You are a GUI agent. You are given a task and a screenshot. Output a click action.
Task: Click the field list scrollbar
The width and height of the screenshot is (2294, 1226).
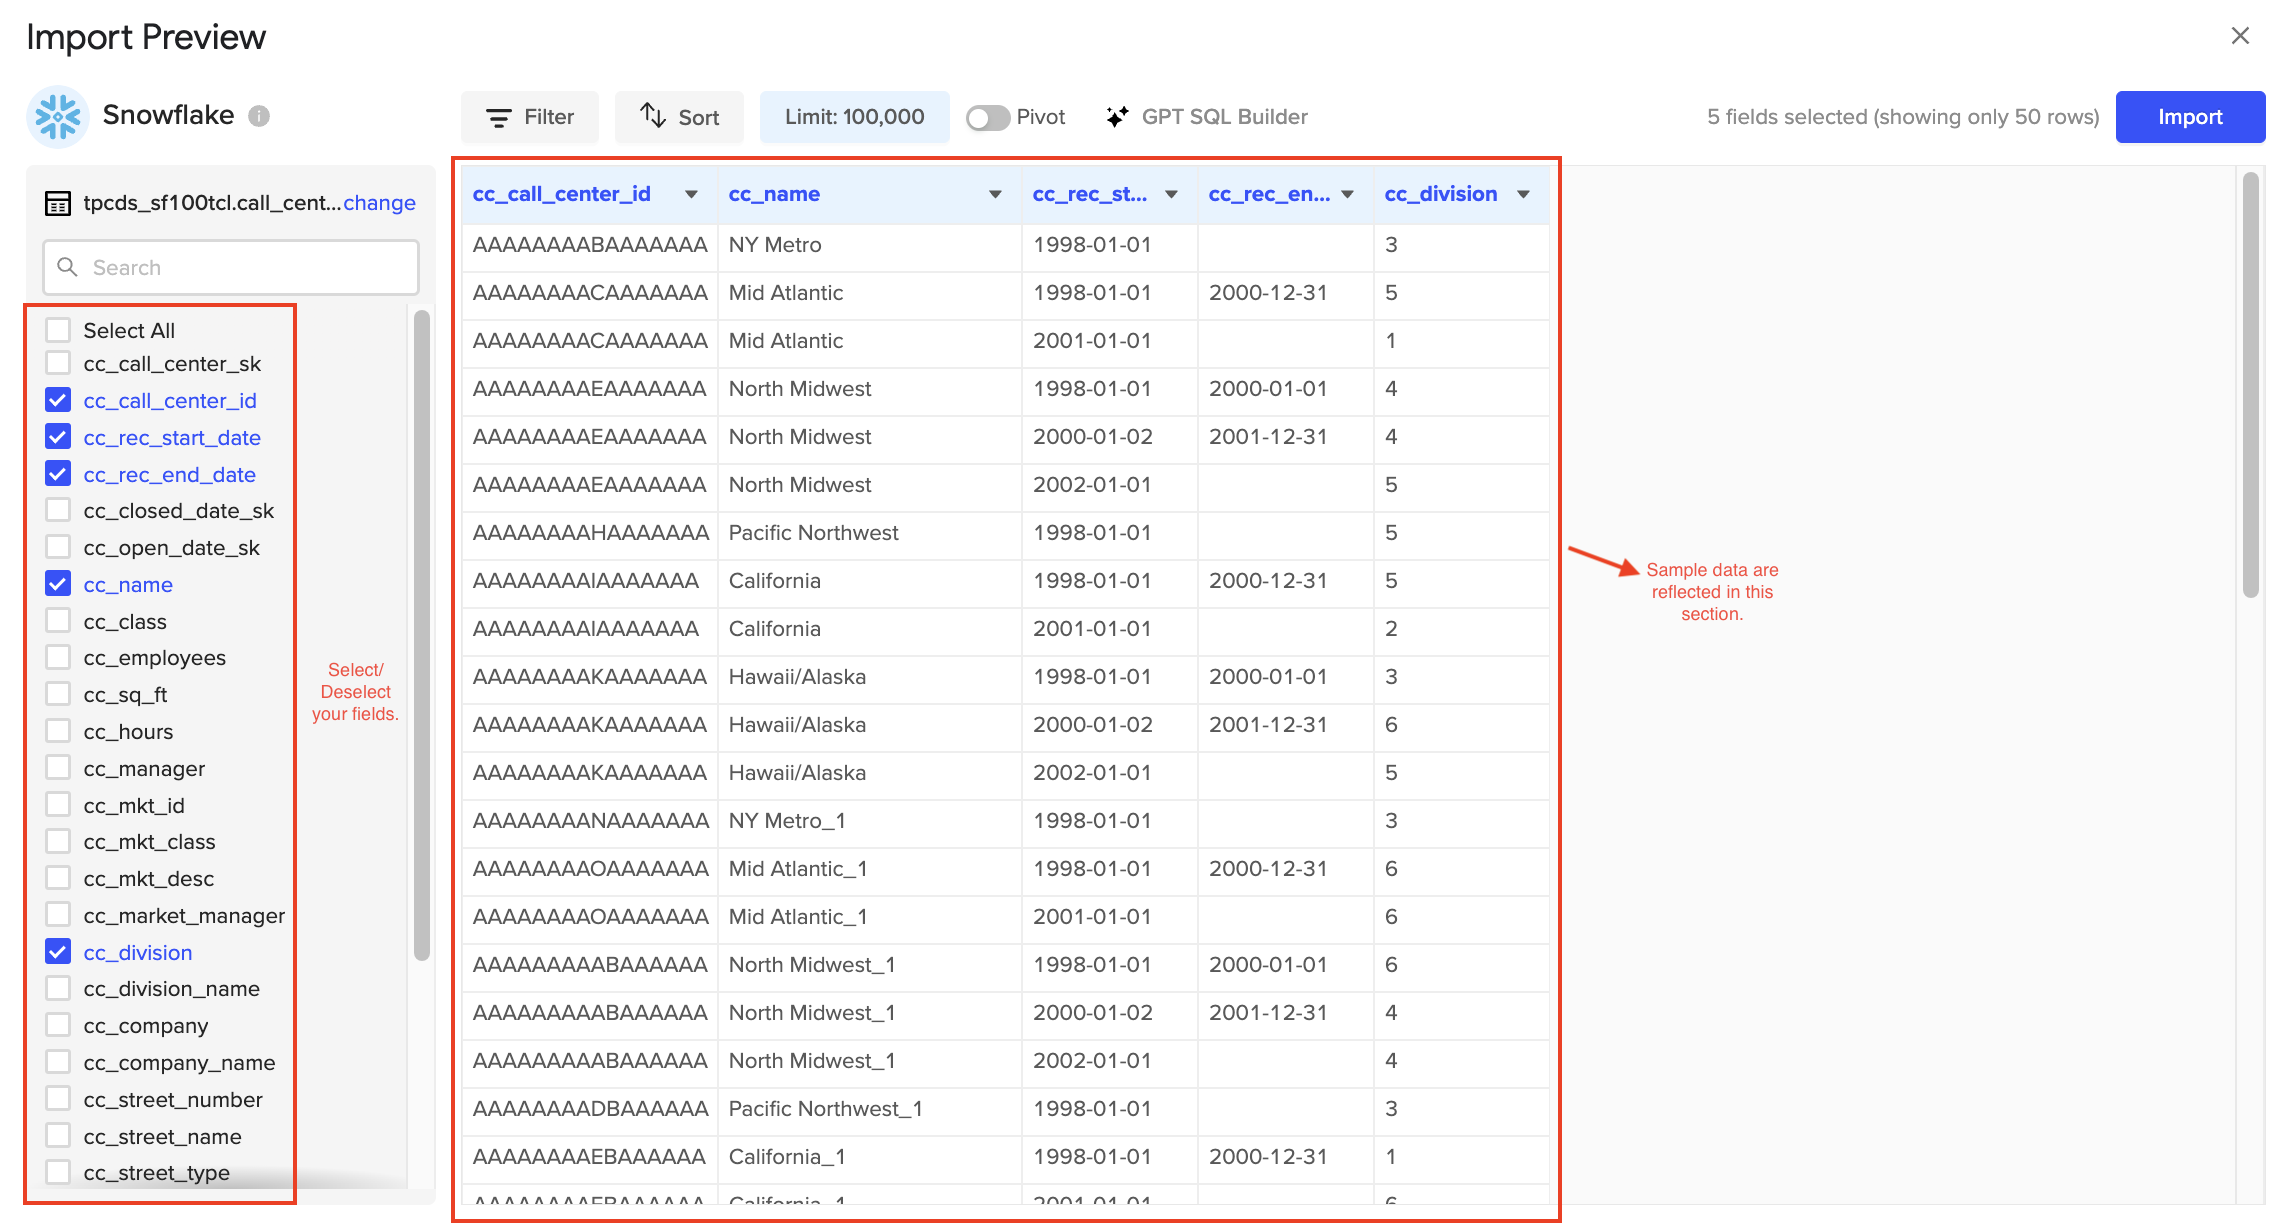click(x=422, y=635)
